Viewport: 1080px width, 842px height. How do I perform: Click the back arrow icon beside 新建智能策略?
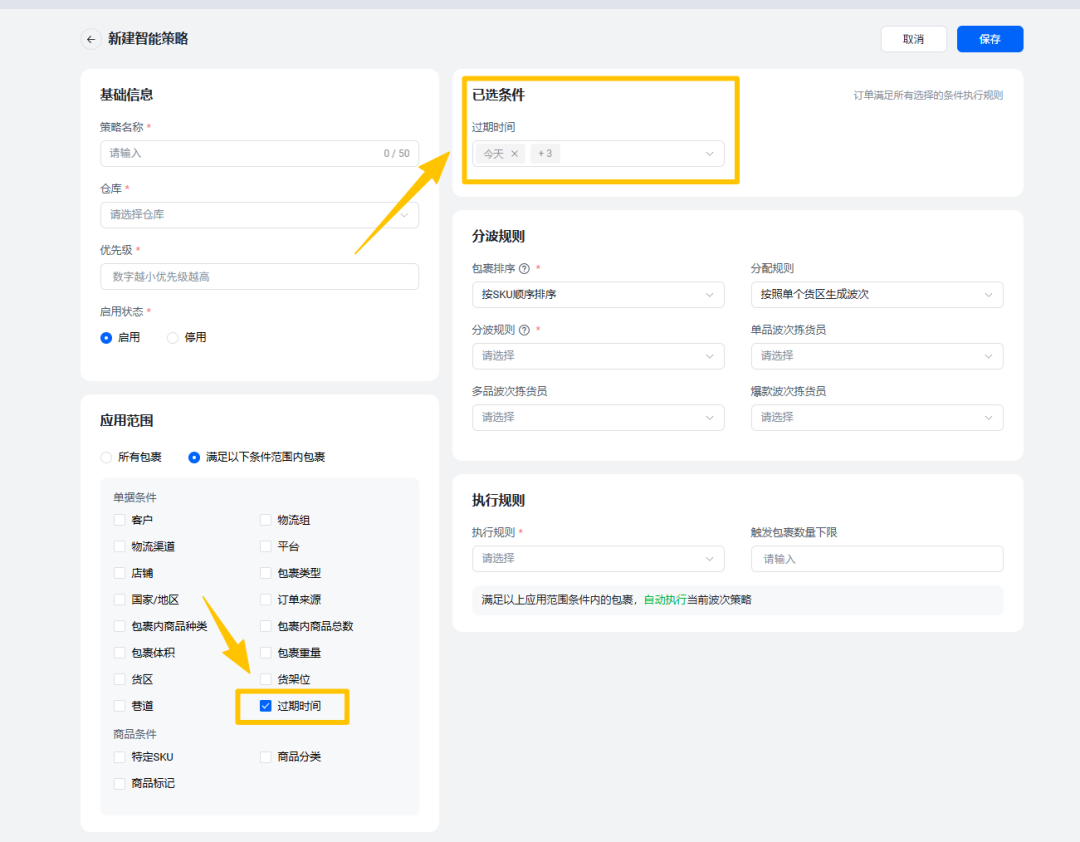91,39
